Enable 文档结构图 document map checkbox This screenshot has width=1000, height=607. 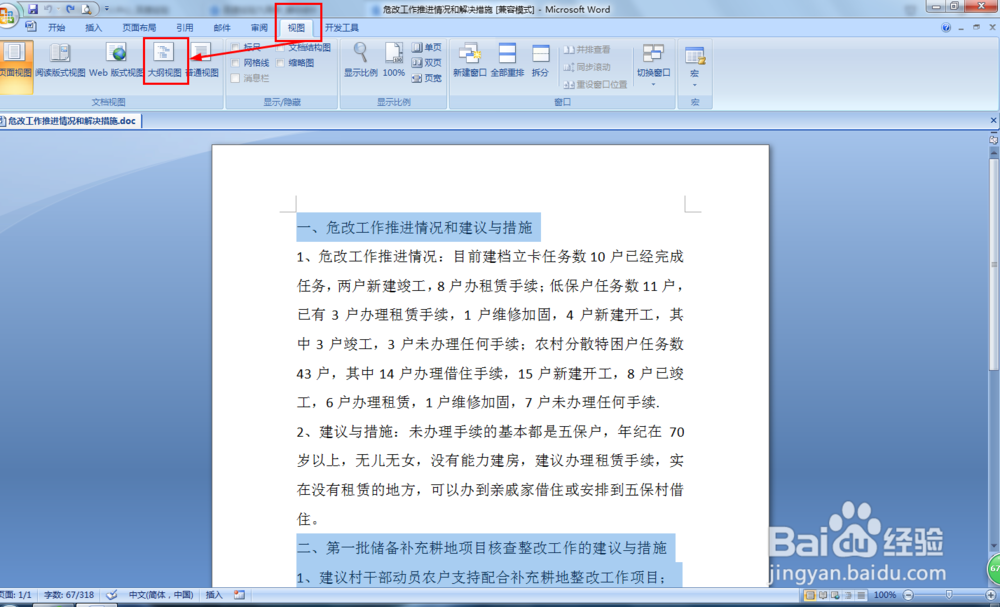(283, 46)
